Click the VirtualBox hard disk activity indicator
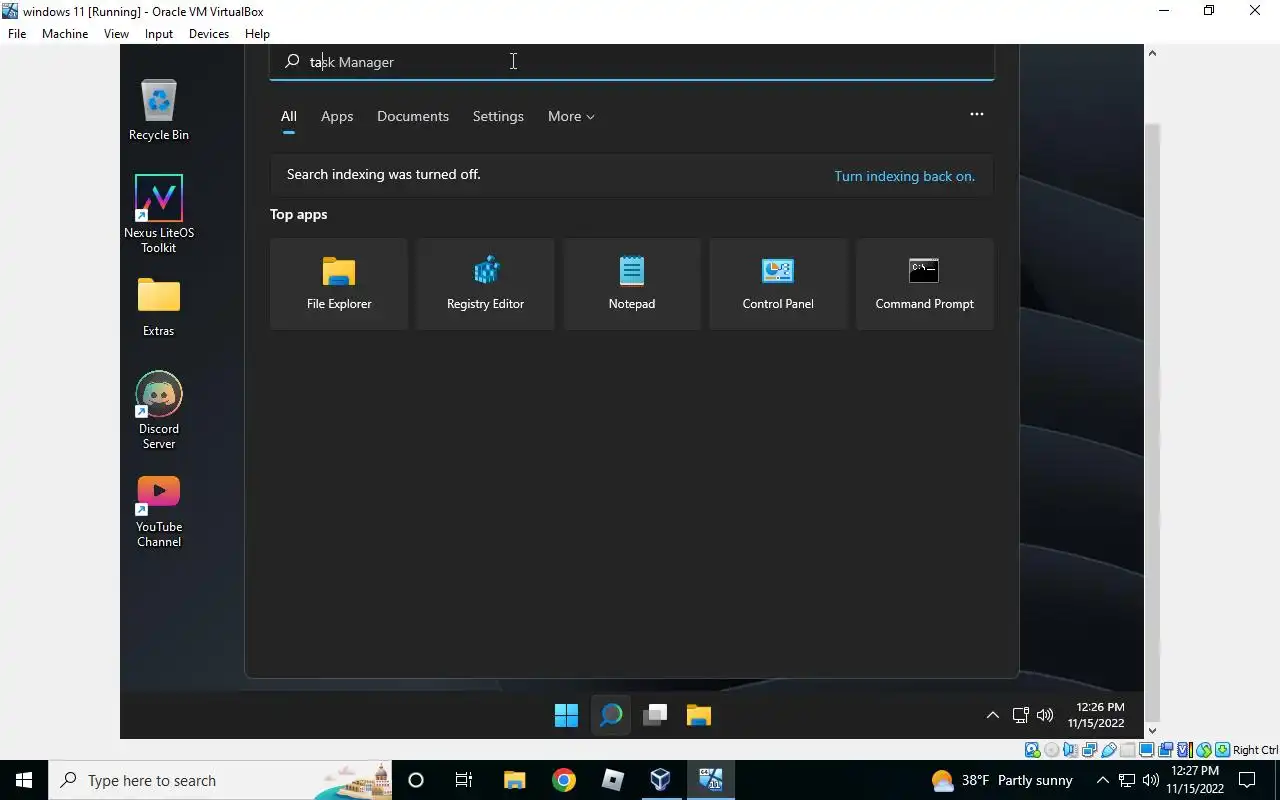This screenshot has width=1280, height=800. tap(1032, 750)
